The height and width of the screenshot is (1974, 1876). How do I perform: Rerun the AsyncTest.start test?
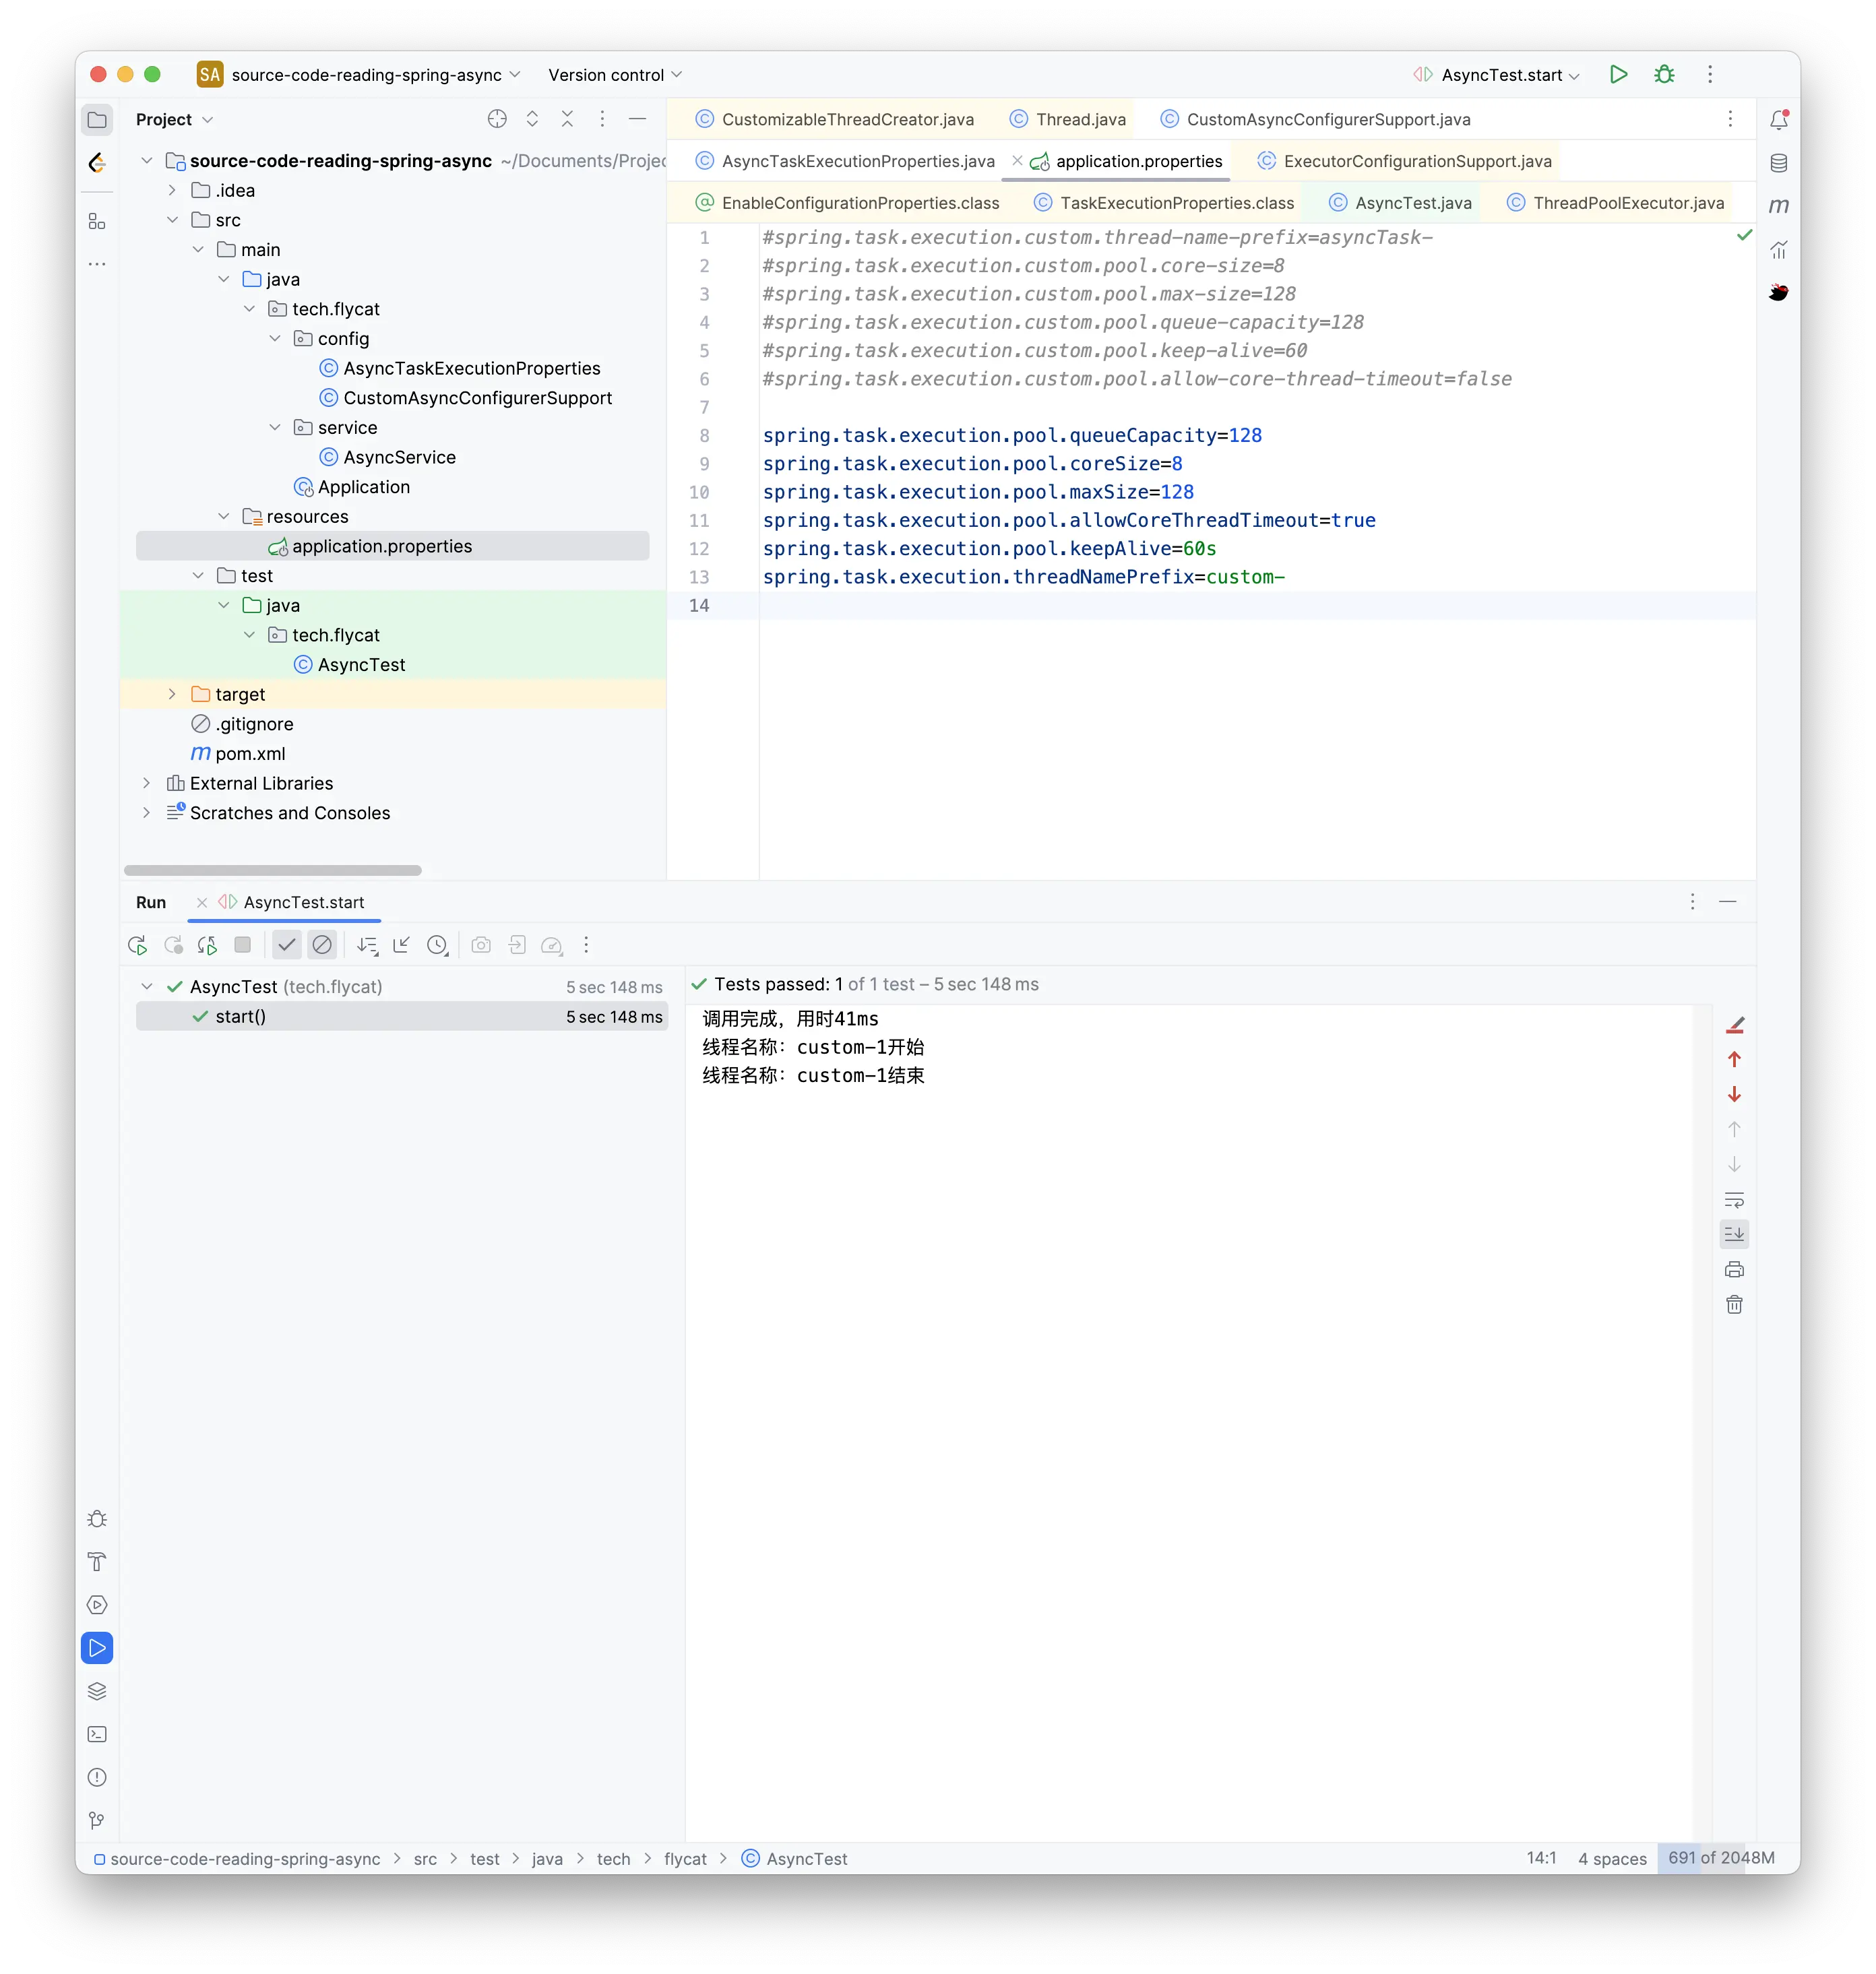pos(138,945)
